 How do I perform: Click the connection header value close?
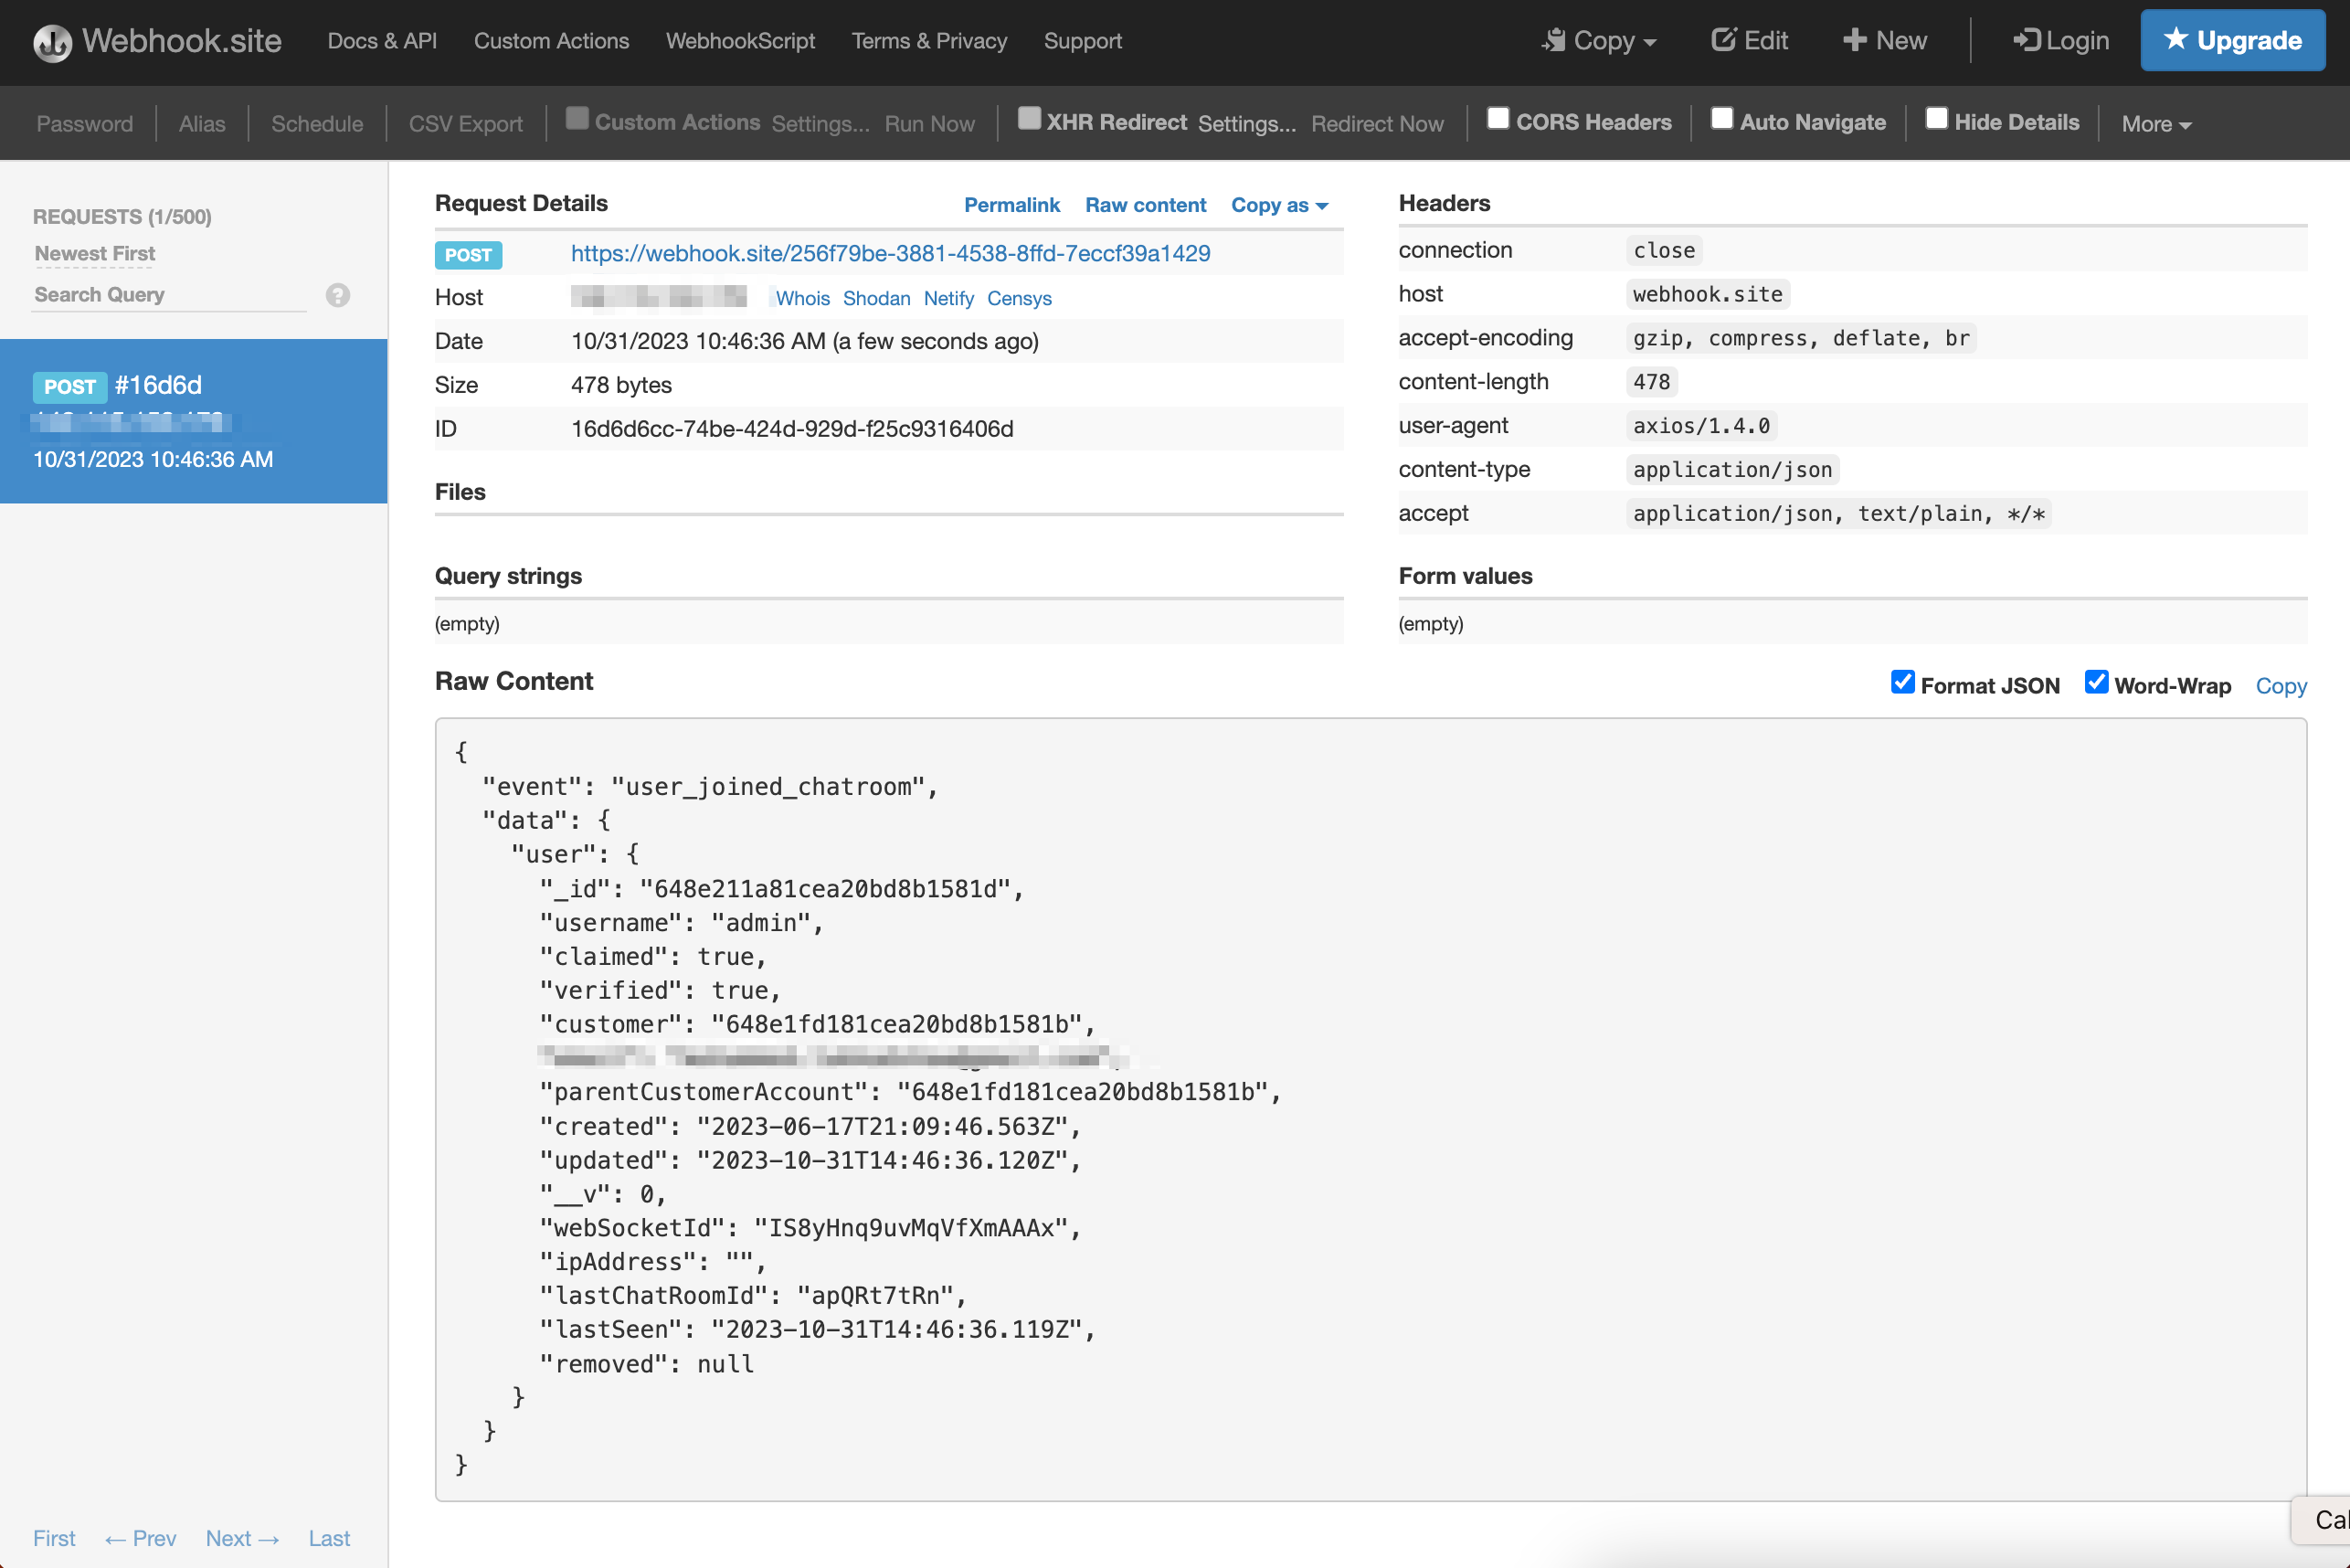pyautogui.click(x=1664, y=250)
